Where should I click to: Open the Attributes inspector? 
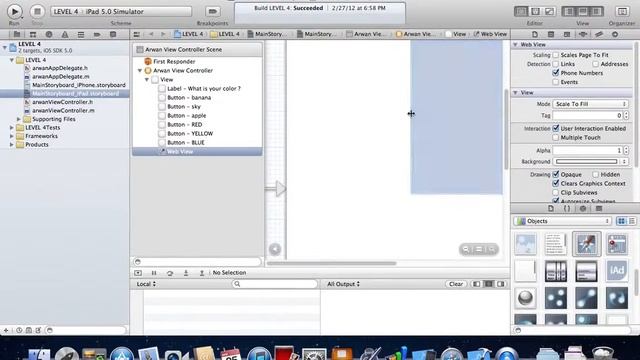coord(583,34)
